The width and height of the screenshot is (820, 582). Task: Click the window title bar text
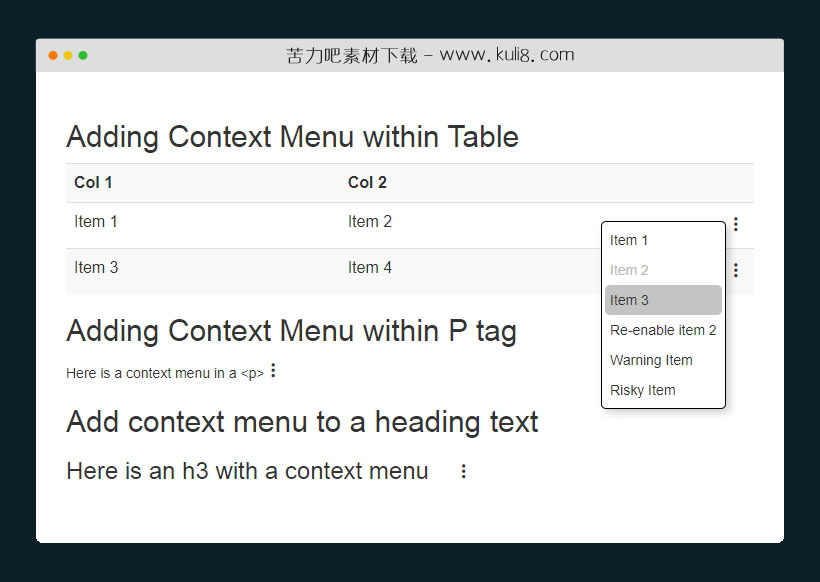tap(430, 55)
